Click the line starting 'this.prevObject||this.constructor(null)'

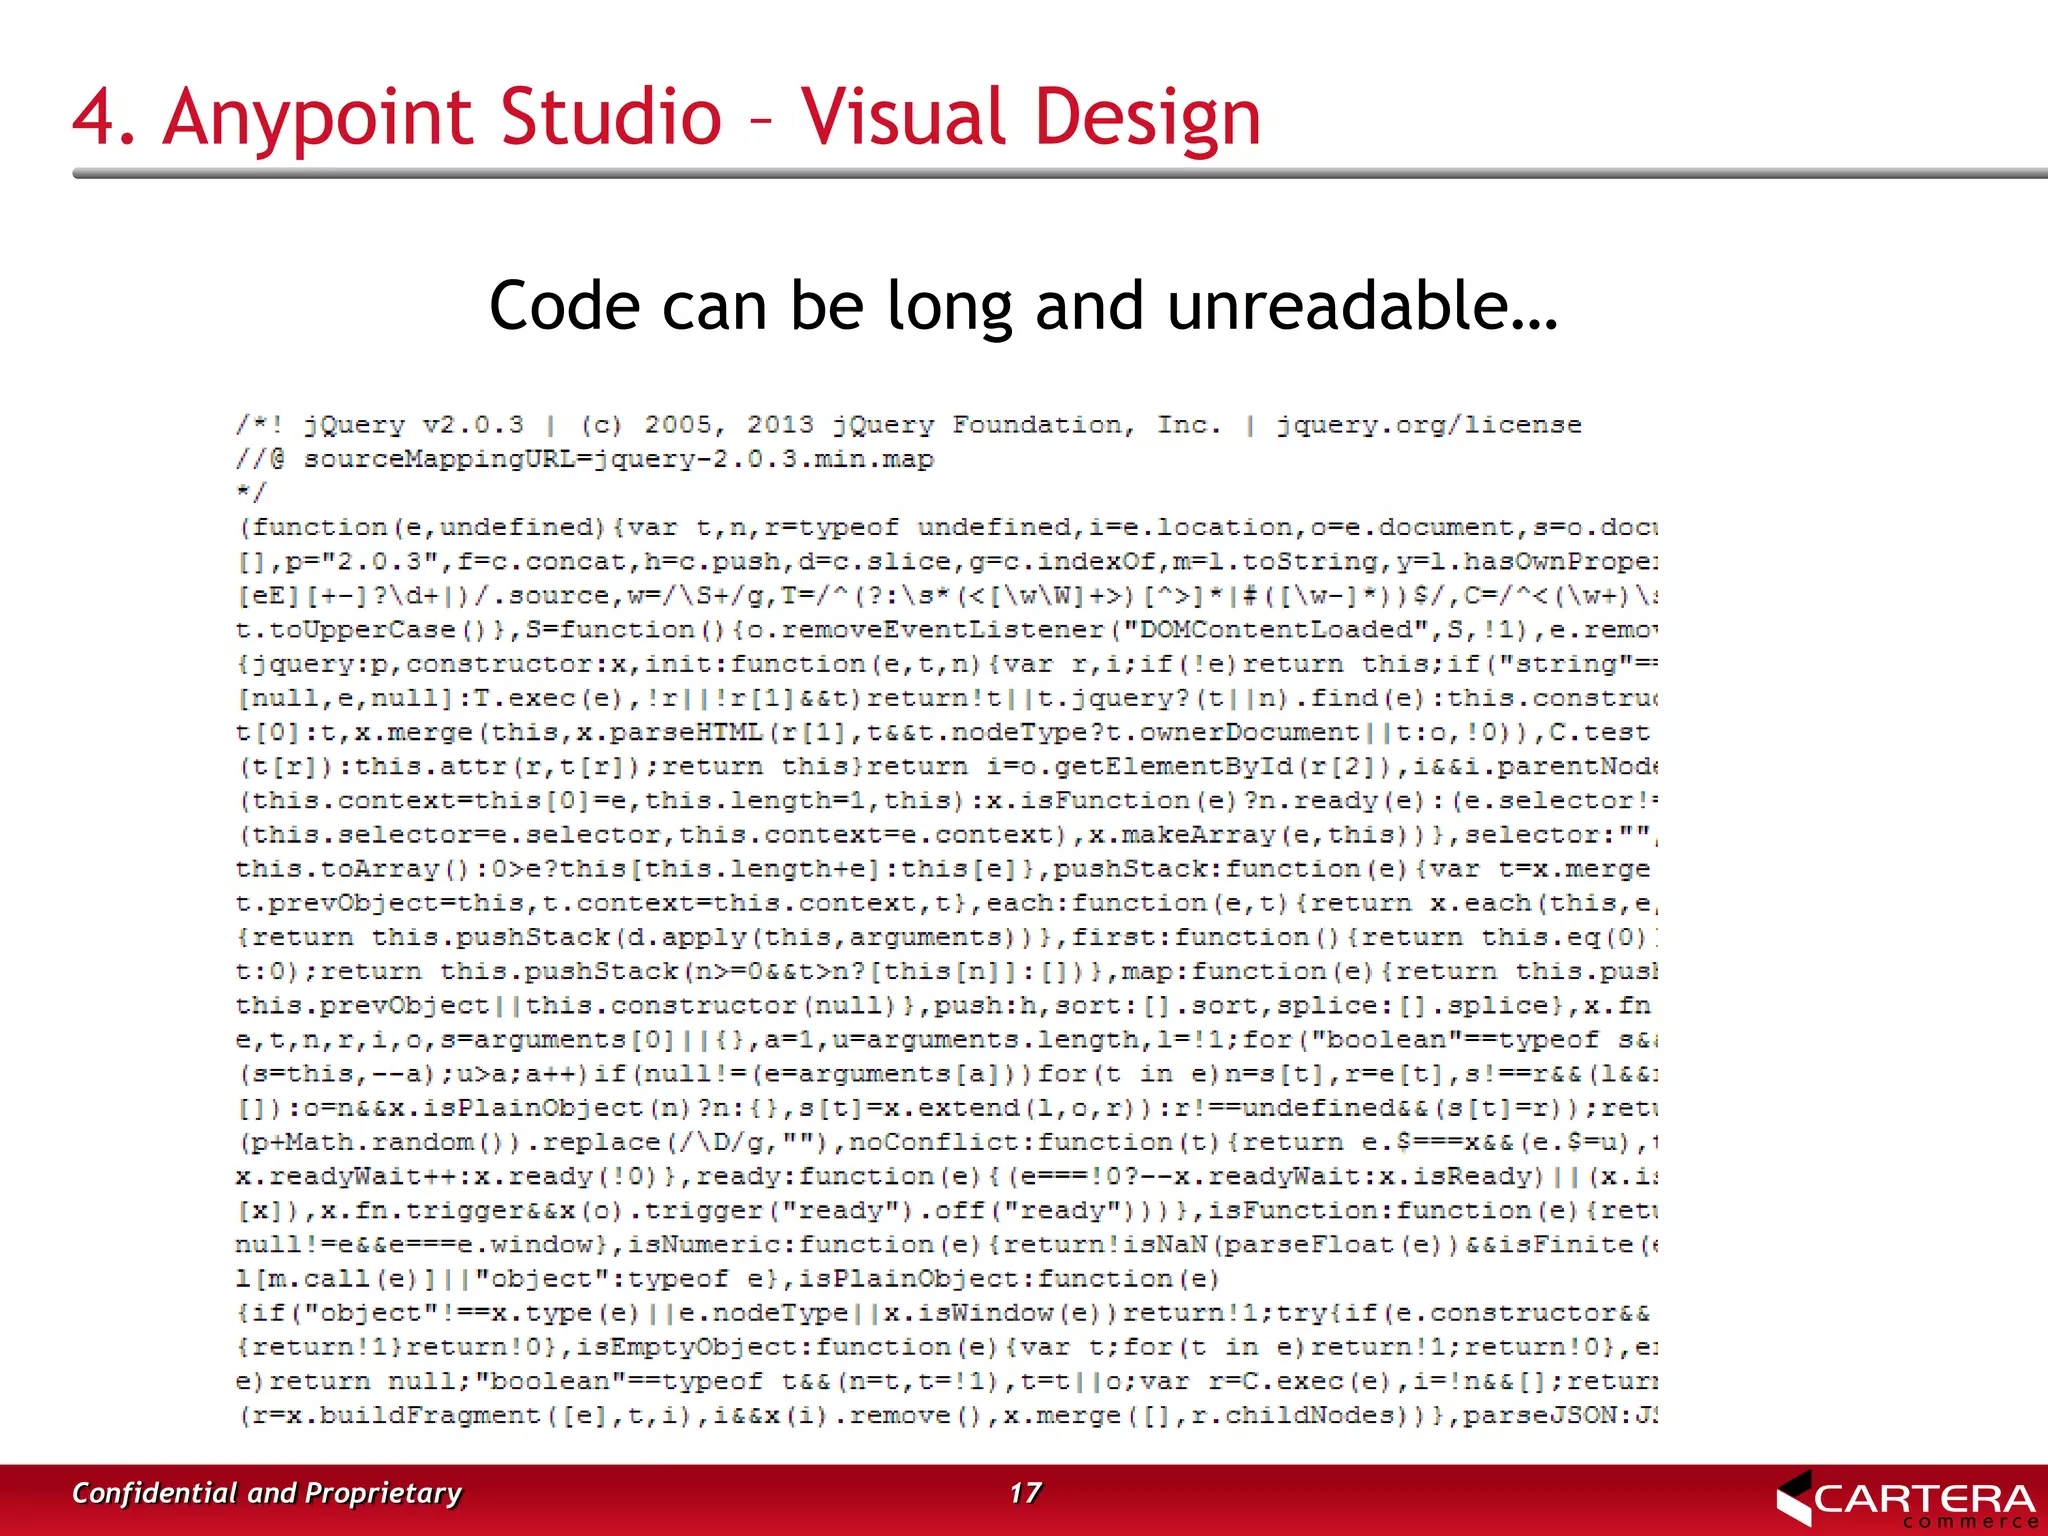coord(943,1006)
